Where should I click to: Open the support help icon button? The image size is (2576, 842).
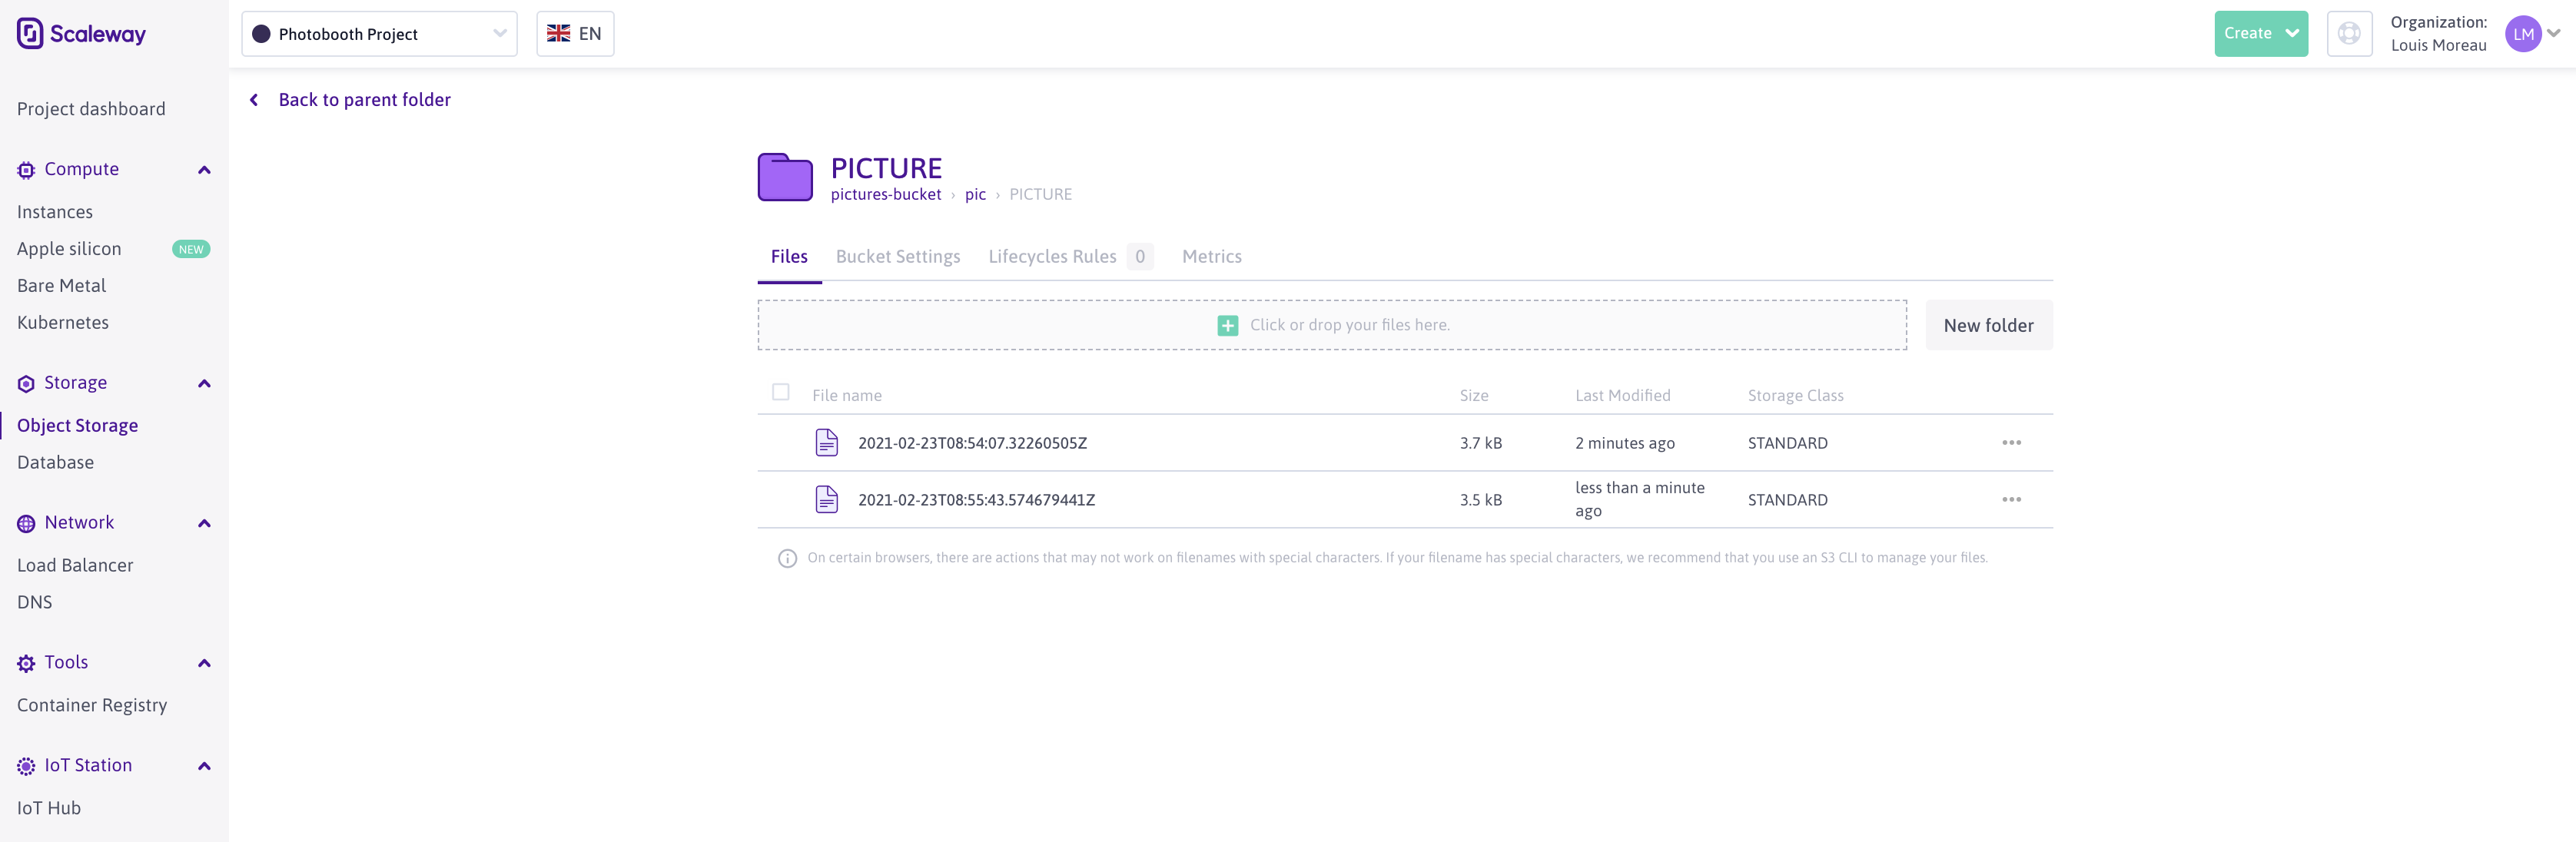tap(2349, 33)
